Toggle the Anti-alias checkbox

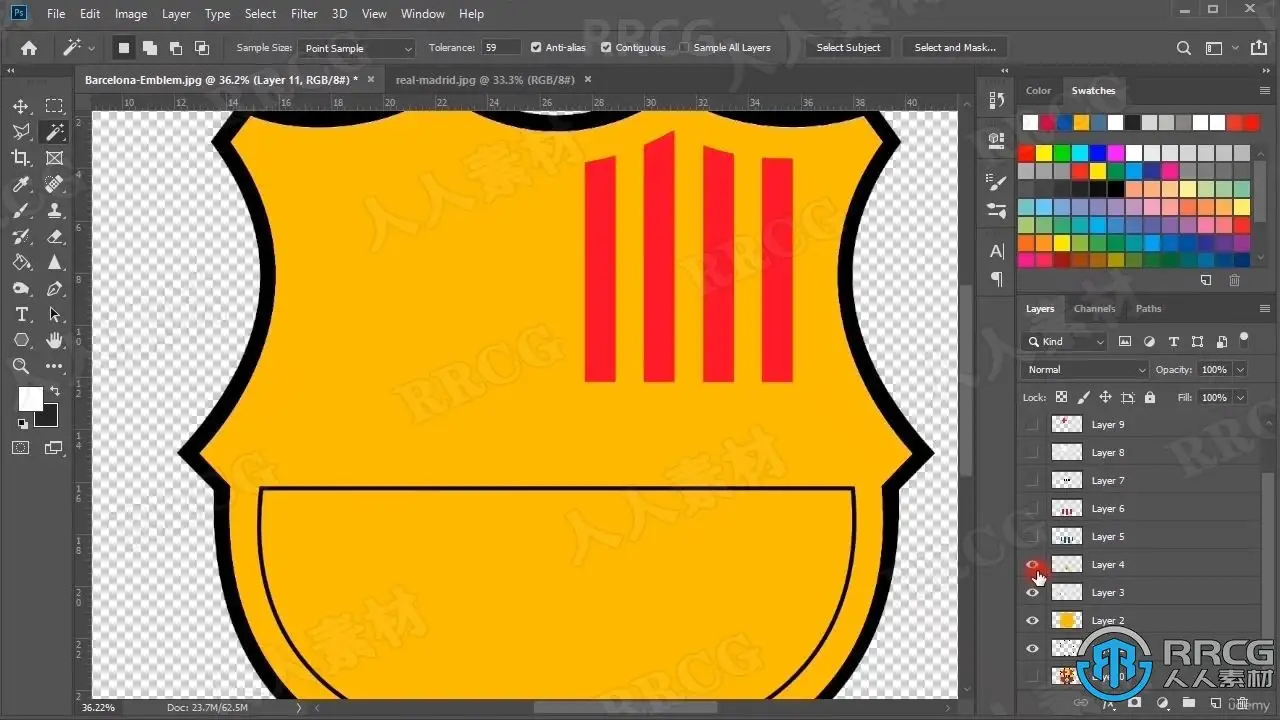[x=536, y=47]
